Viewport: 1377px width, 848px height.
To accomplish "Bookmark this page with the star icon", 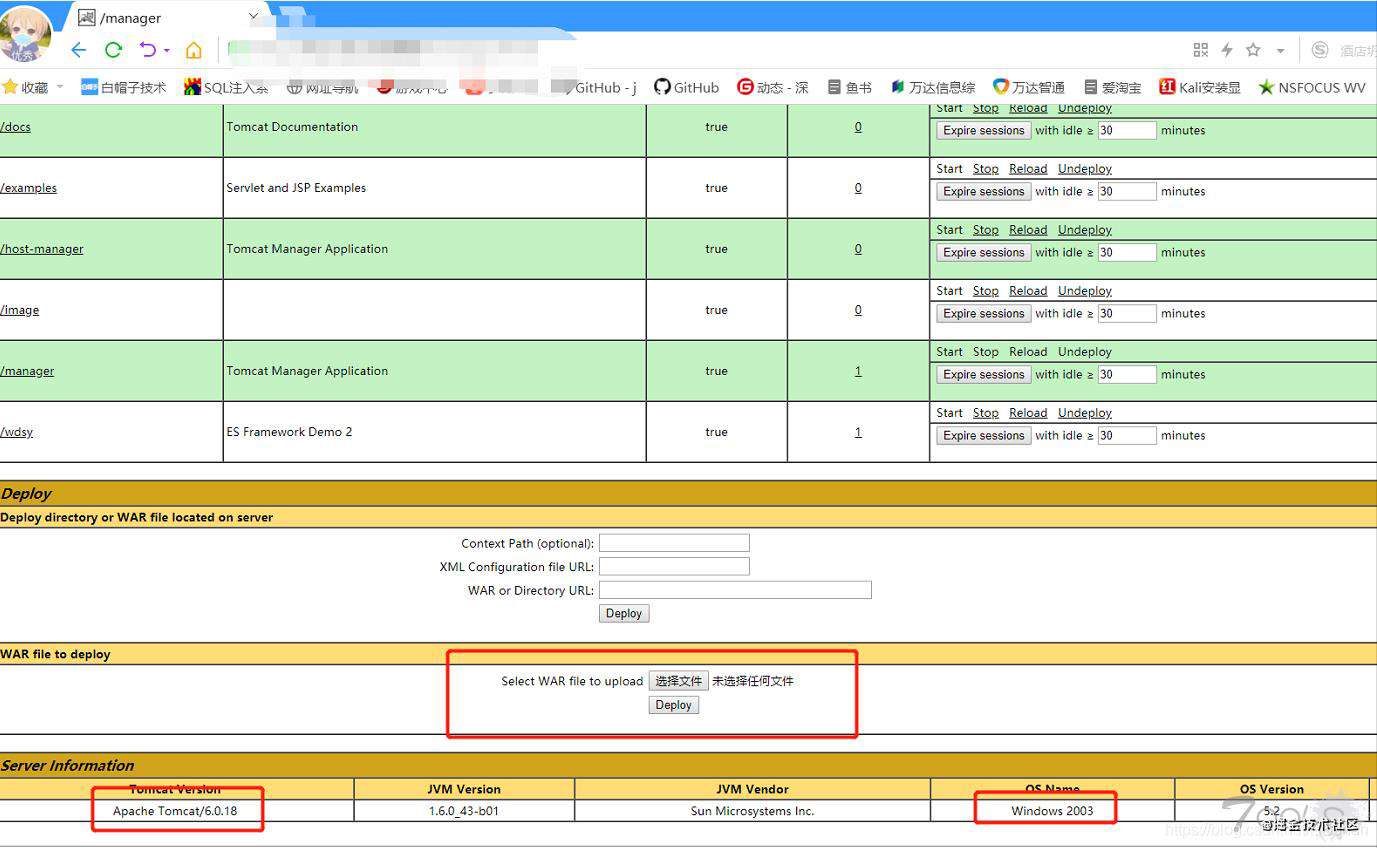I will pyautogui.click(x=1253, y=50).
